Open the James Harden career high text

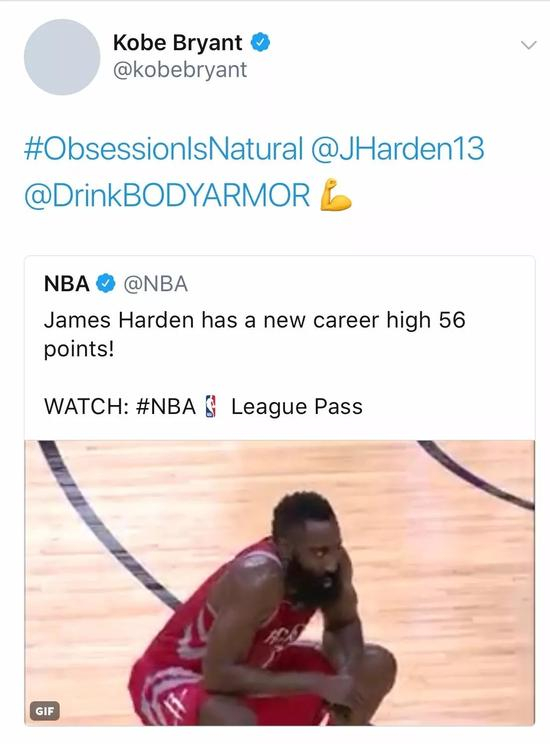254,334
